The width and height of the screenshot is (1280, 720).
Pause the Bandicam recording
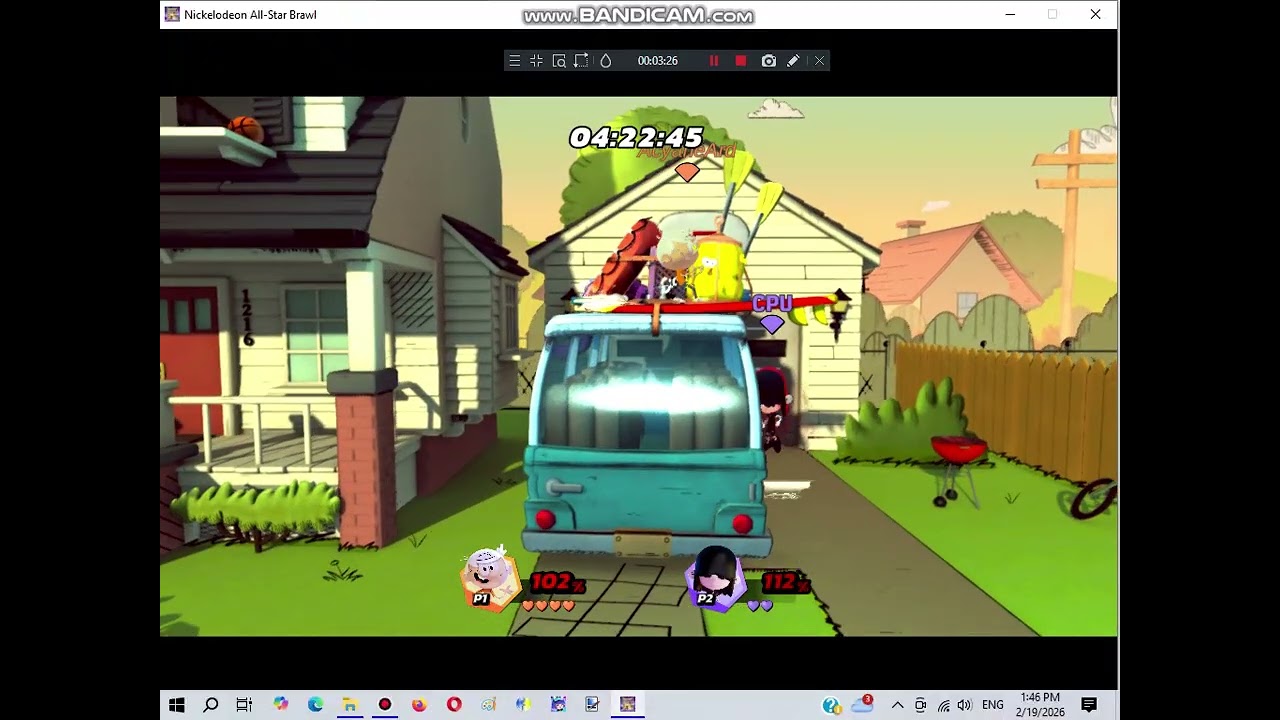pos(714,61)
